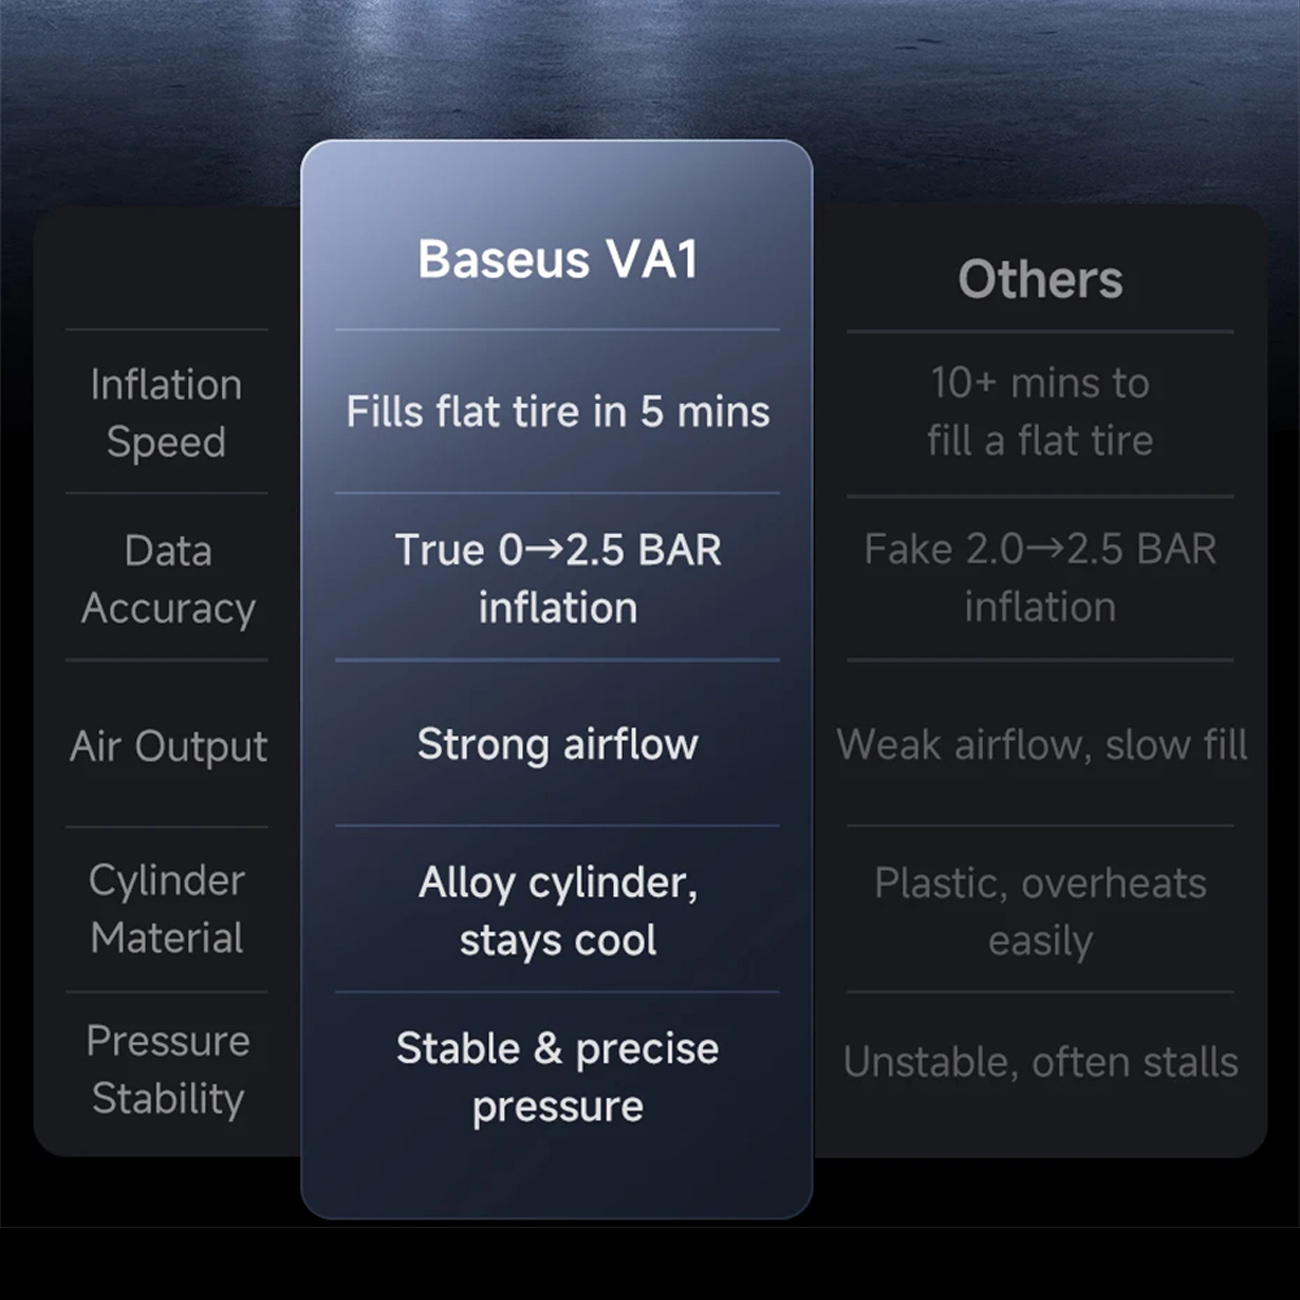Click "Plastic, overheats easily" text
This screenshot has height=1300, width=1300.
point(1040,911)
